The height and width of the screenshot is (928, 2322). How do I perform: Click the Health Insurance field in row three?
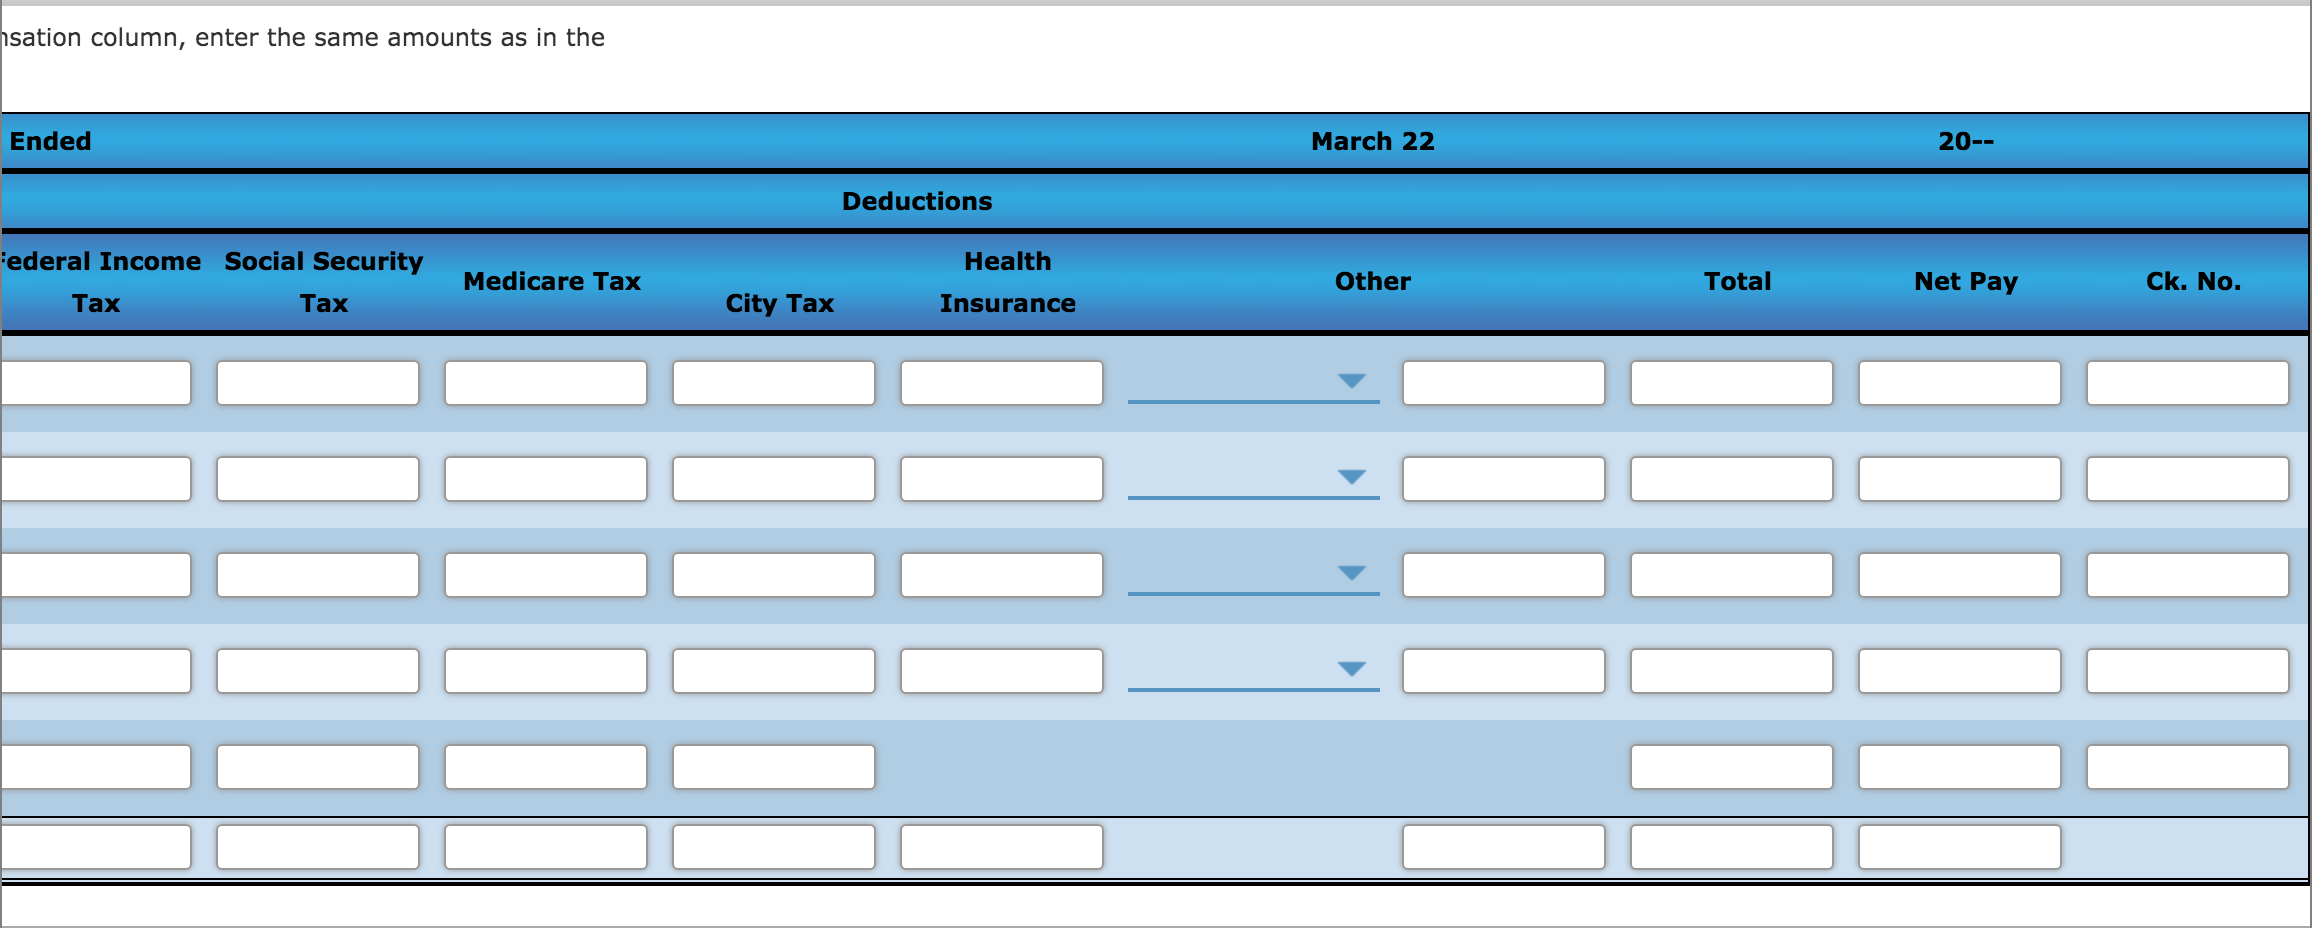(1001, 574)
